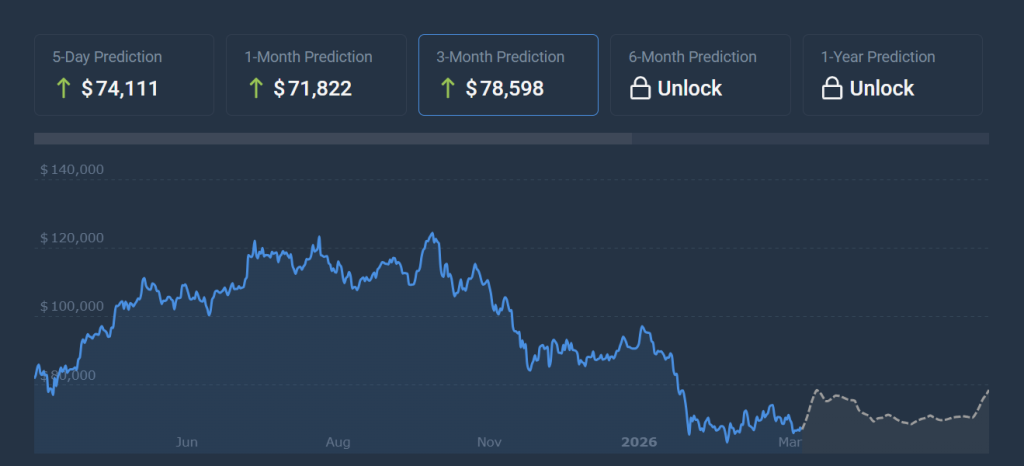
Task: Click the Aug label on the time axis
Action: coord(338,441)
